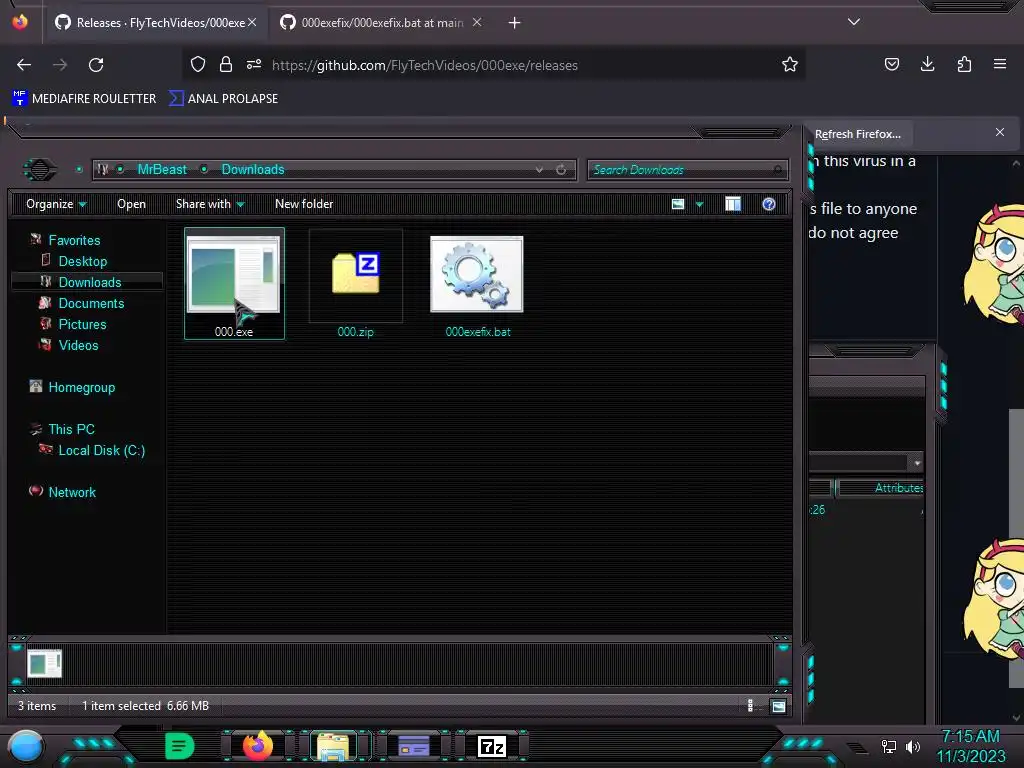
Task: Expand dropdown in background window
Action: click(x=917, y=463)
